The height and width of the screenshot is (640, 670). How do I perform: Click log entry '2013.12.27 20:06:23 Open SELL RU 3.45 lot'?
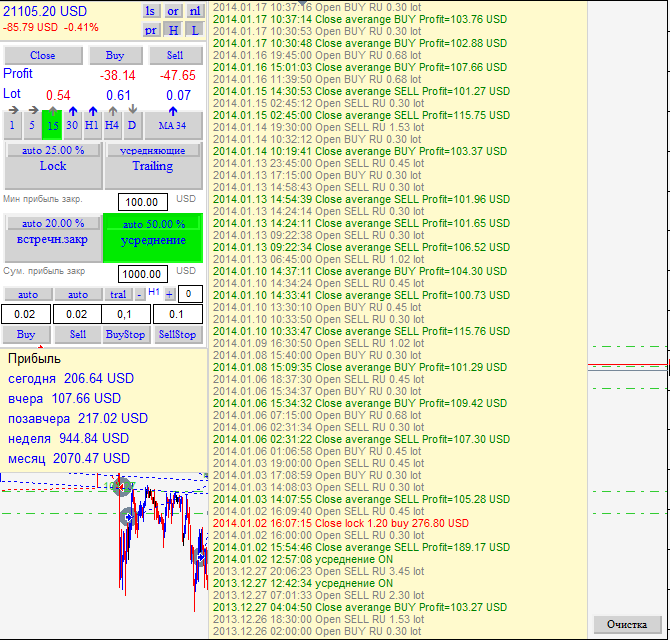[x=318, y=571]
